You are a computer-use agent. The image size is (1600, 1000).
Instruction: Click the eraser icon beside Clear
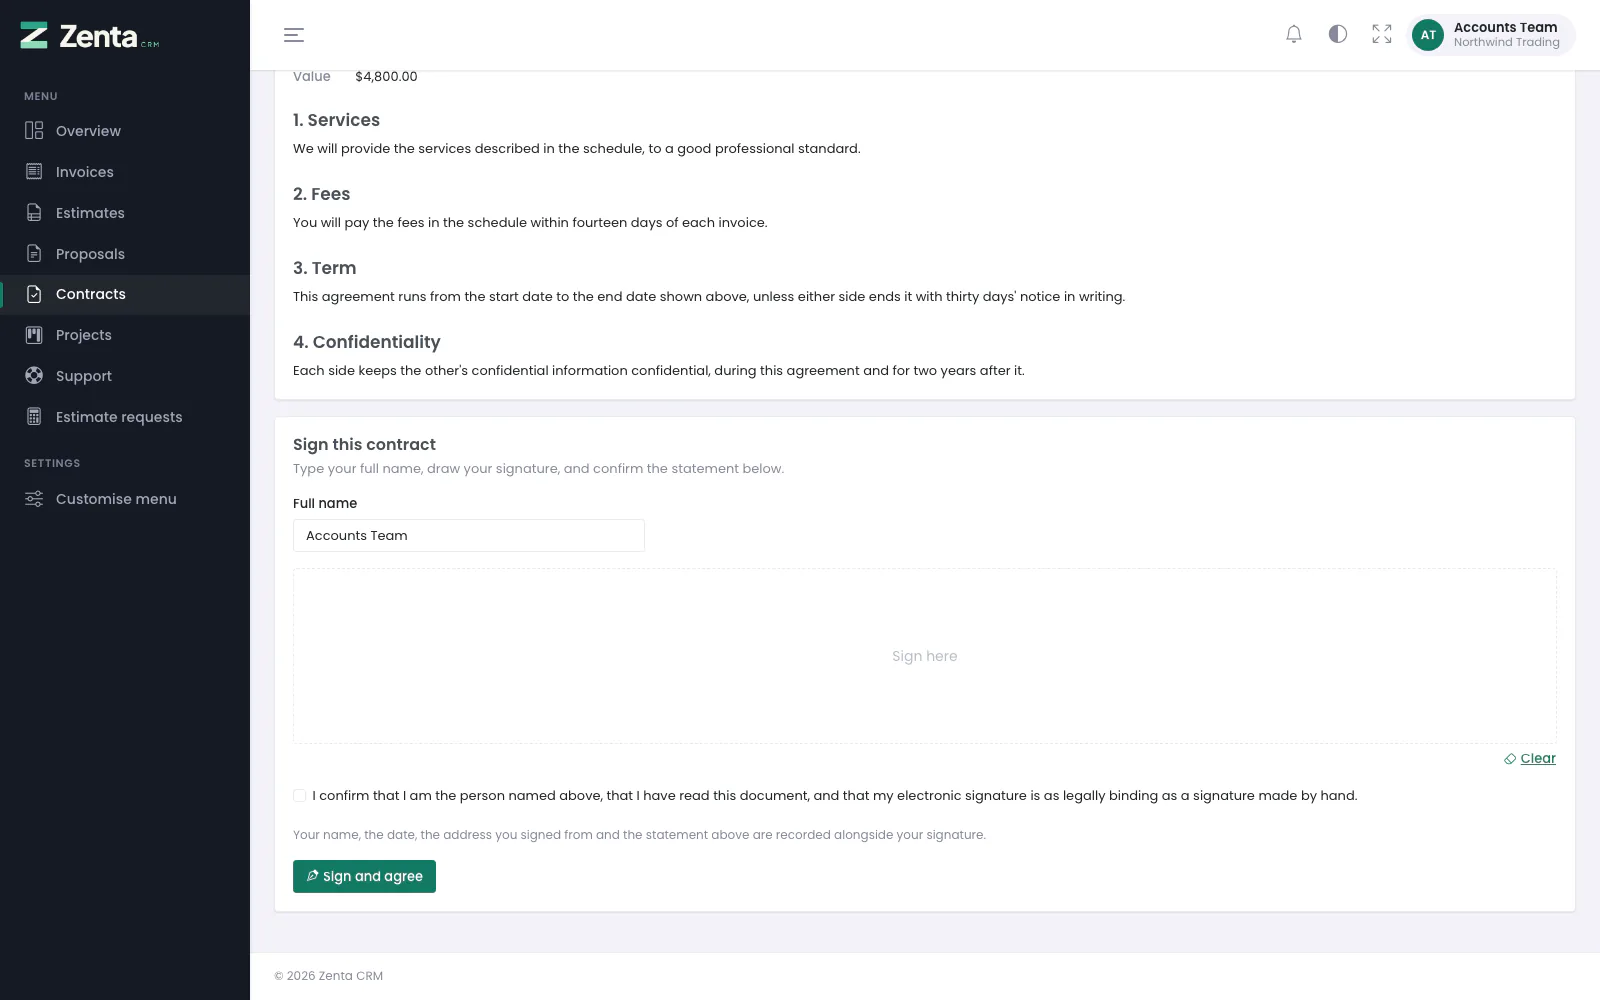point(1510,759)
